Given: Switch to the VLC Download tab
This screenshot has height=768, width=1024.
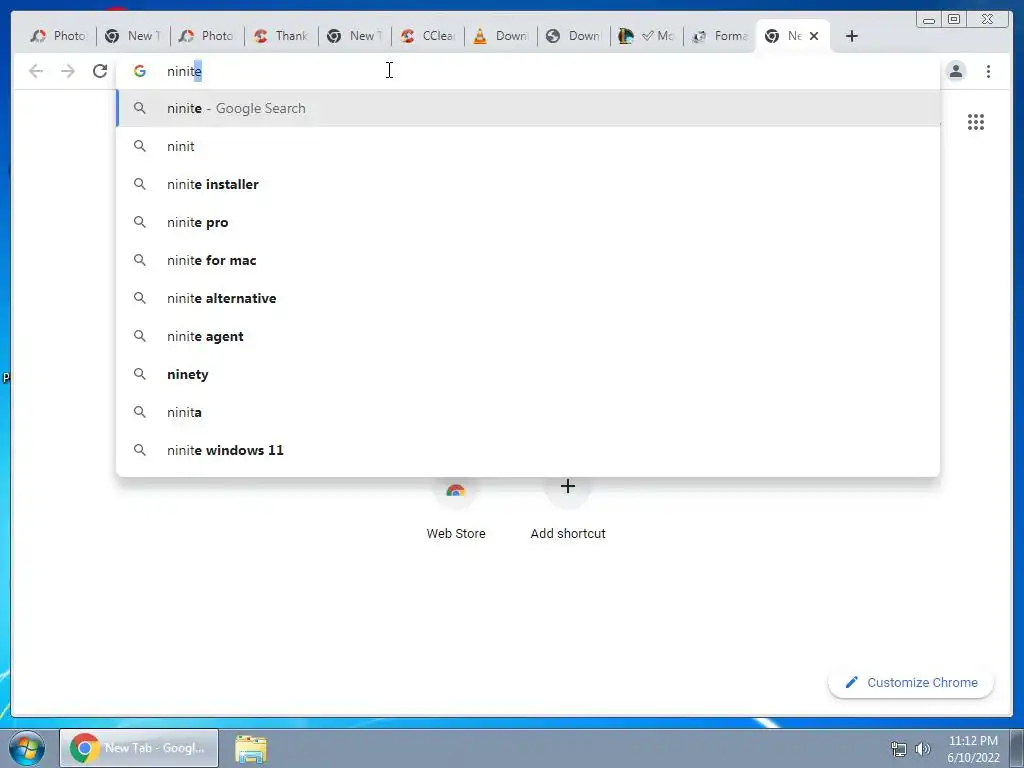Looking at the screenshot, I should pos(501,36).
